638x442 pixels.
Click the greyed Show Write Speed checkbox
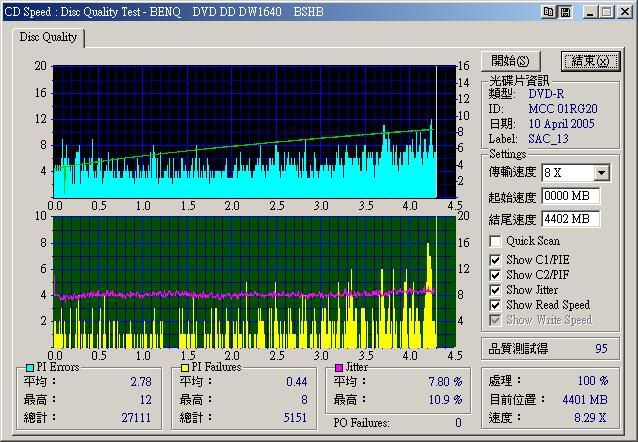click(x=495, y=320)
